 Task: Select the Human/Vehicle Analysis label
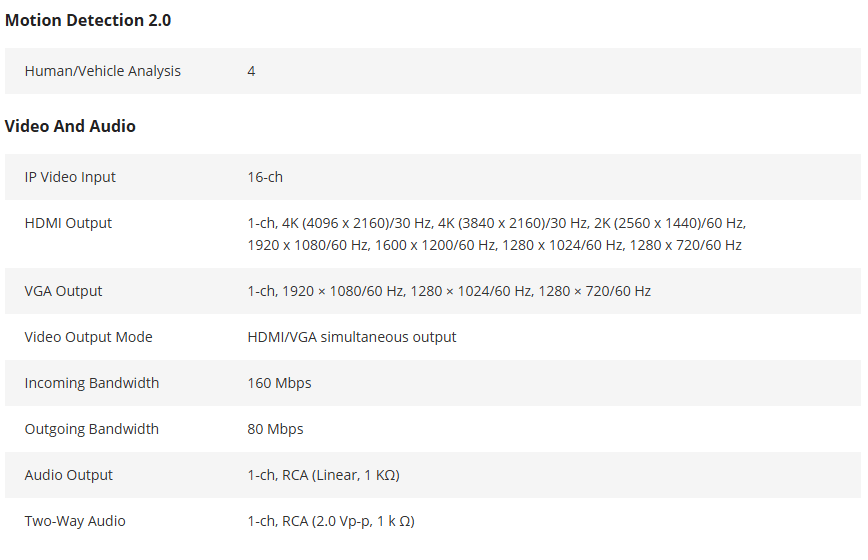tap(103, 71)
